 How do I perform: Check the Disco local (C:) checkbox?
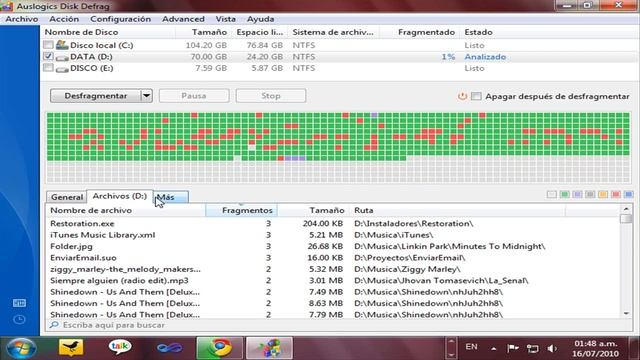pyautogui.click(x=48, y=44)
